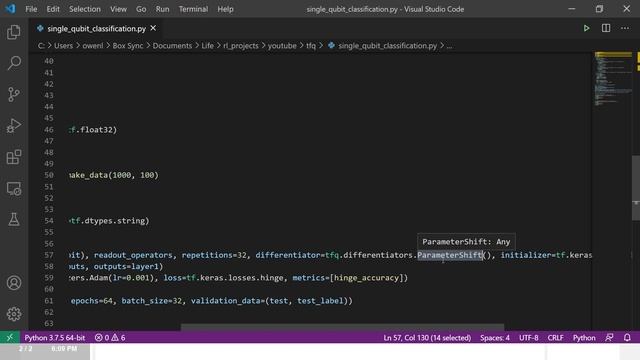This screenshot has height=360, width=640.
Task: Select the single_qubit_classification.py editor tab
Action: [x=96, y=29]
